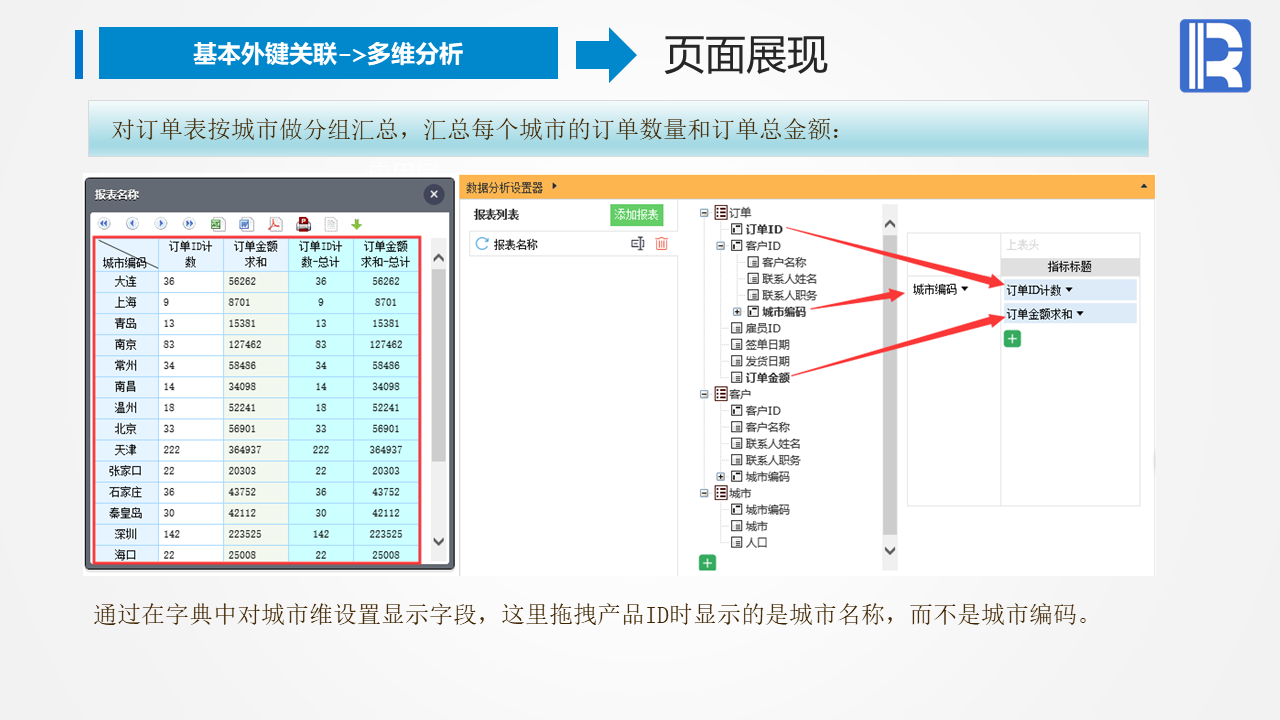Select the 报表名称 entry in the report list

coord(516,244)
